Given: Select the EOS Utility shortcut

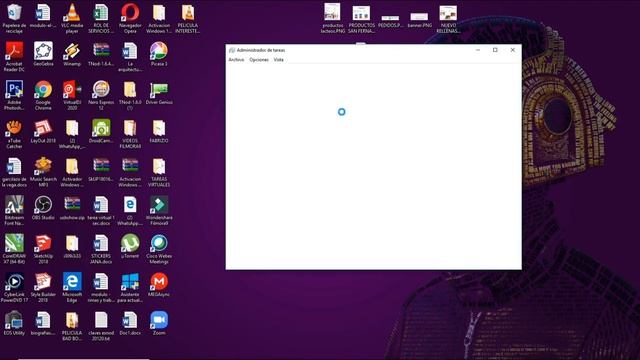Looking at the screenshot, I should (14, 323).
